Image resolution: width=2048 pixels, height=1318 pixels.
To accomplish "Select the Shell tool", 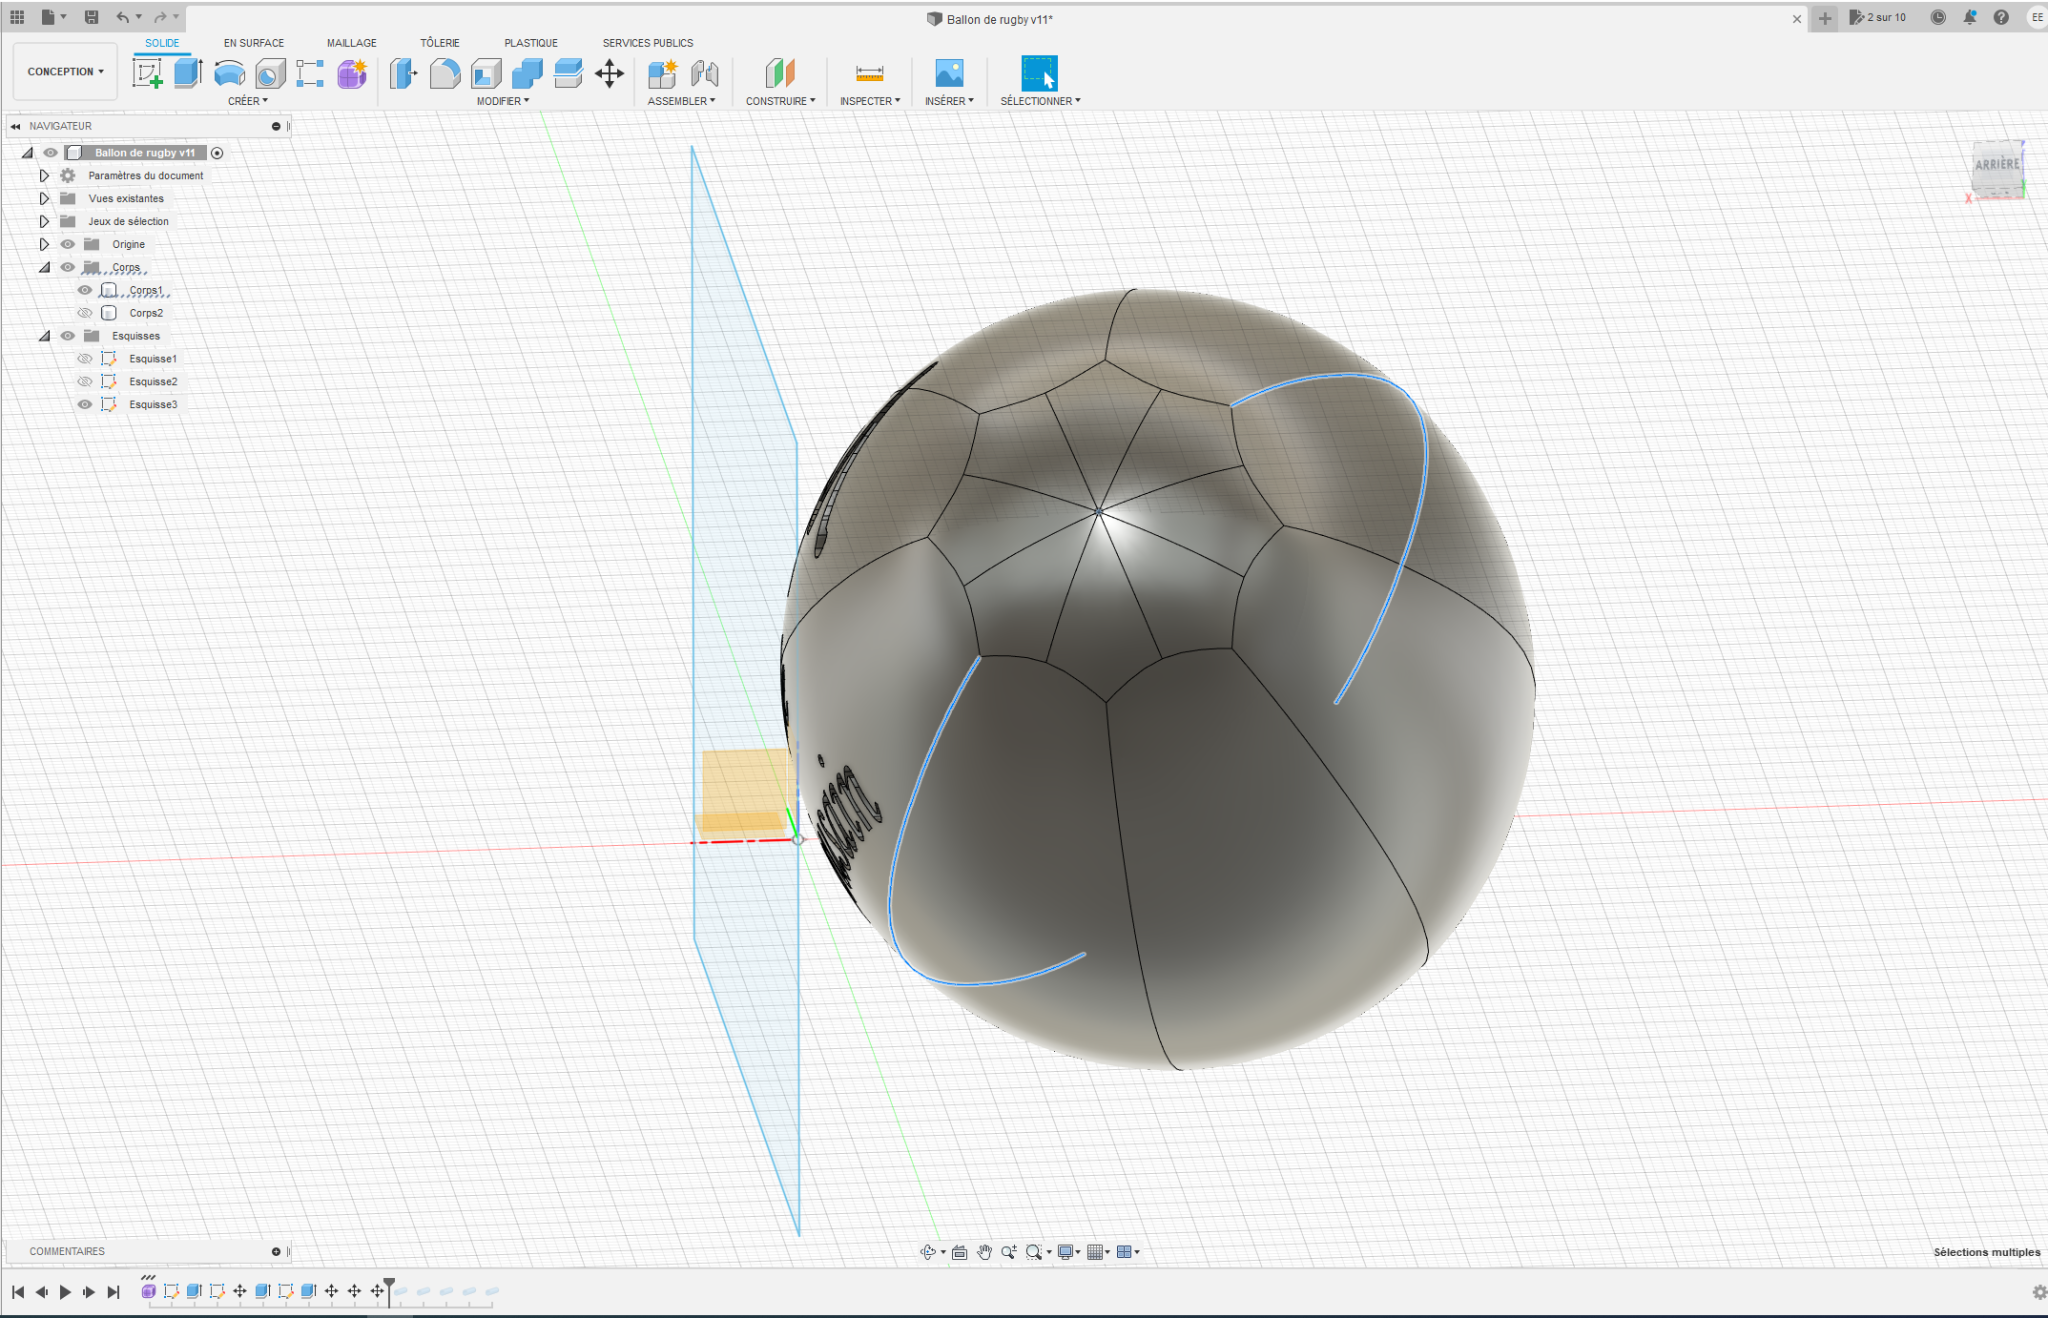I will 486,73.
